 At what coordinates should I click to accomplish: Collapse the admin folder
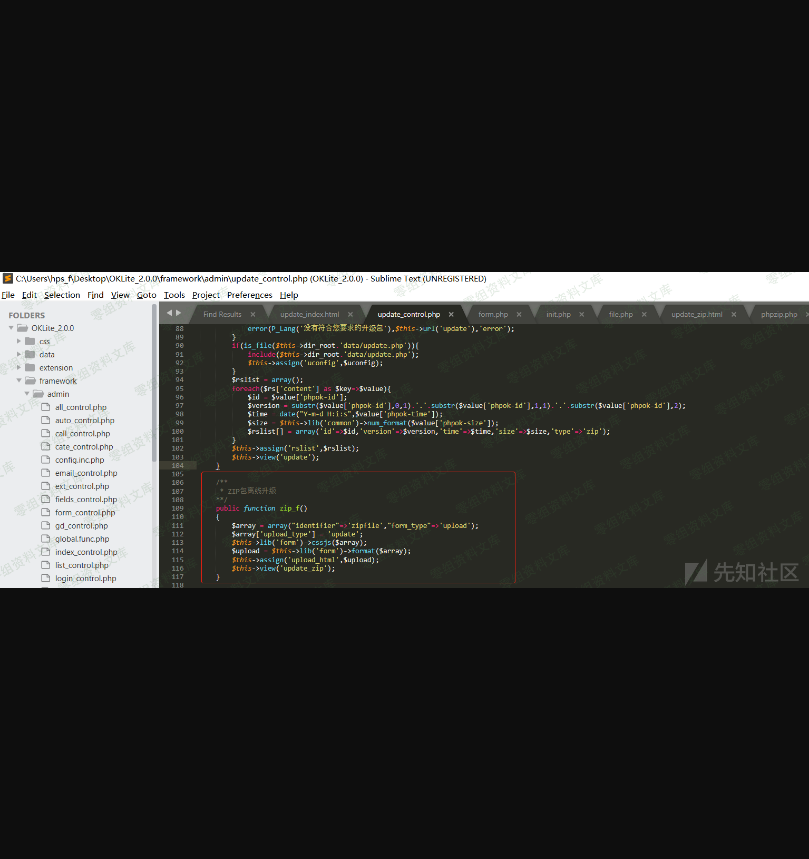coord(25,394)
